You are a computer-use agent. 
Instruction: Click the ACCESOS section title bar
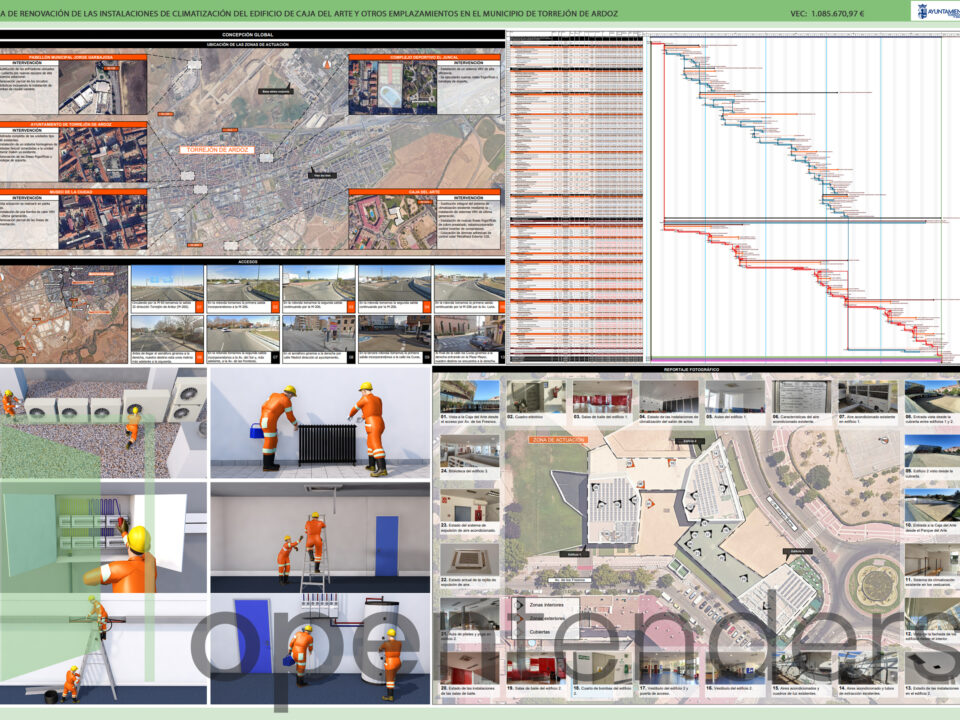point(252,260)
